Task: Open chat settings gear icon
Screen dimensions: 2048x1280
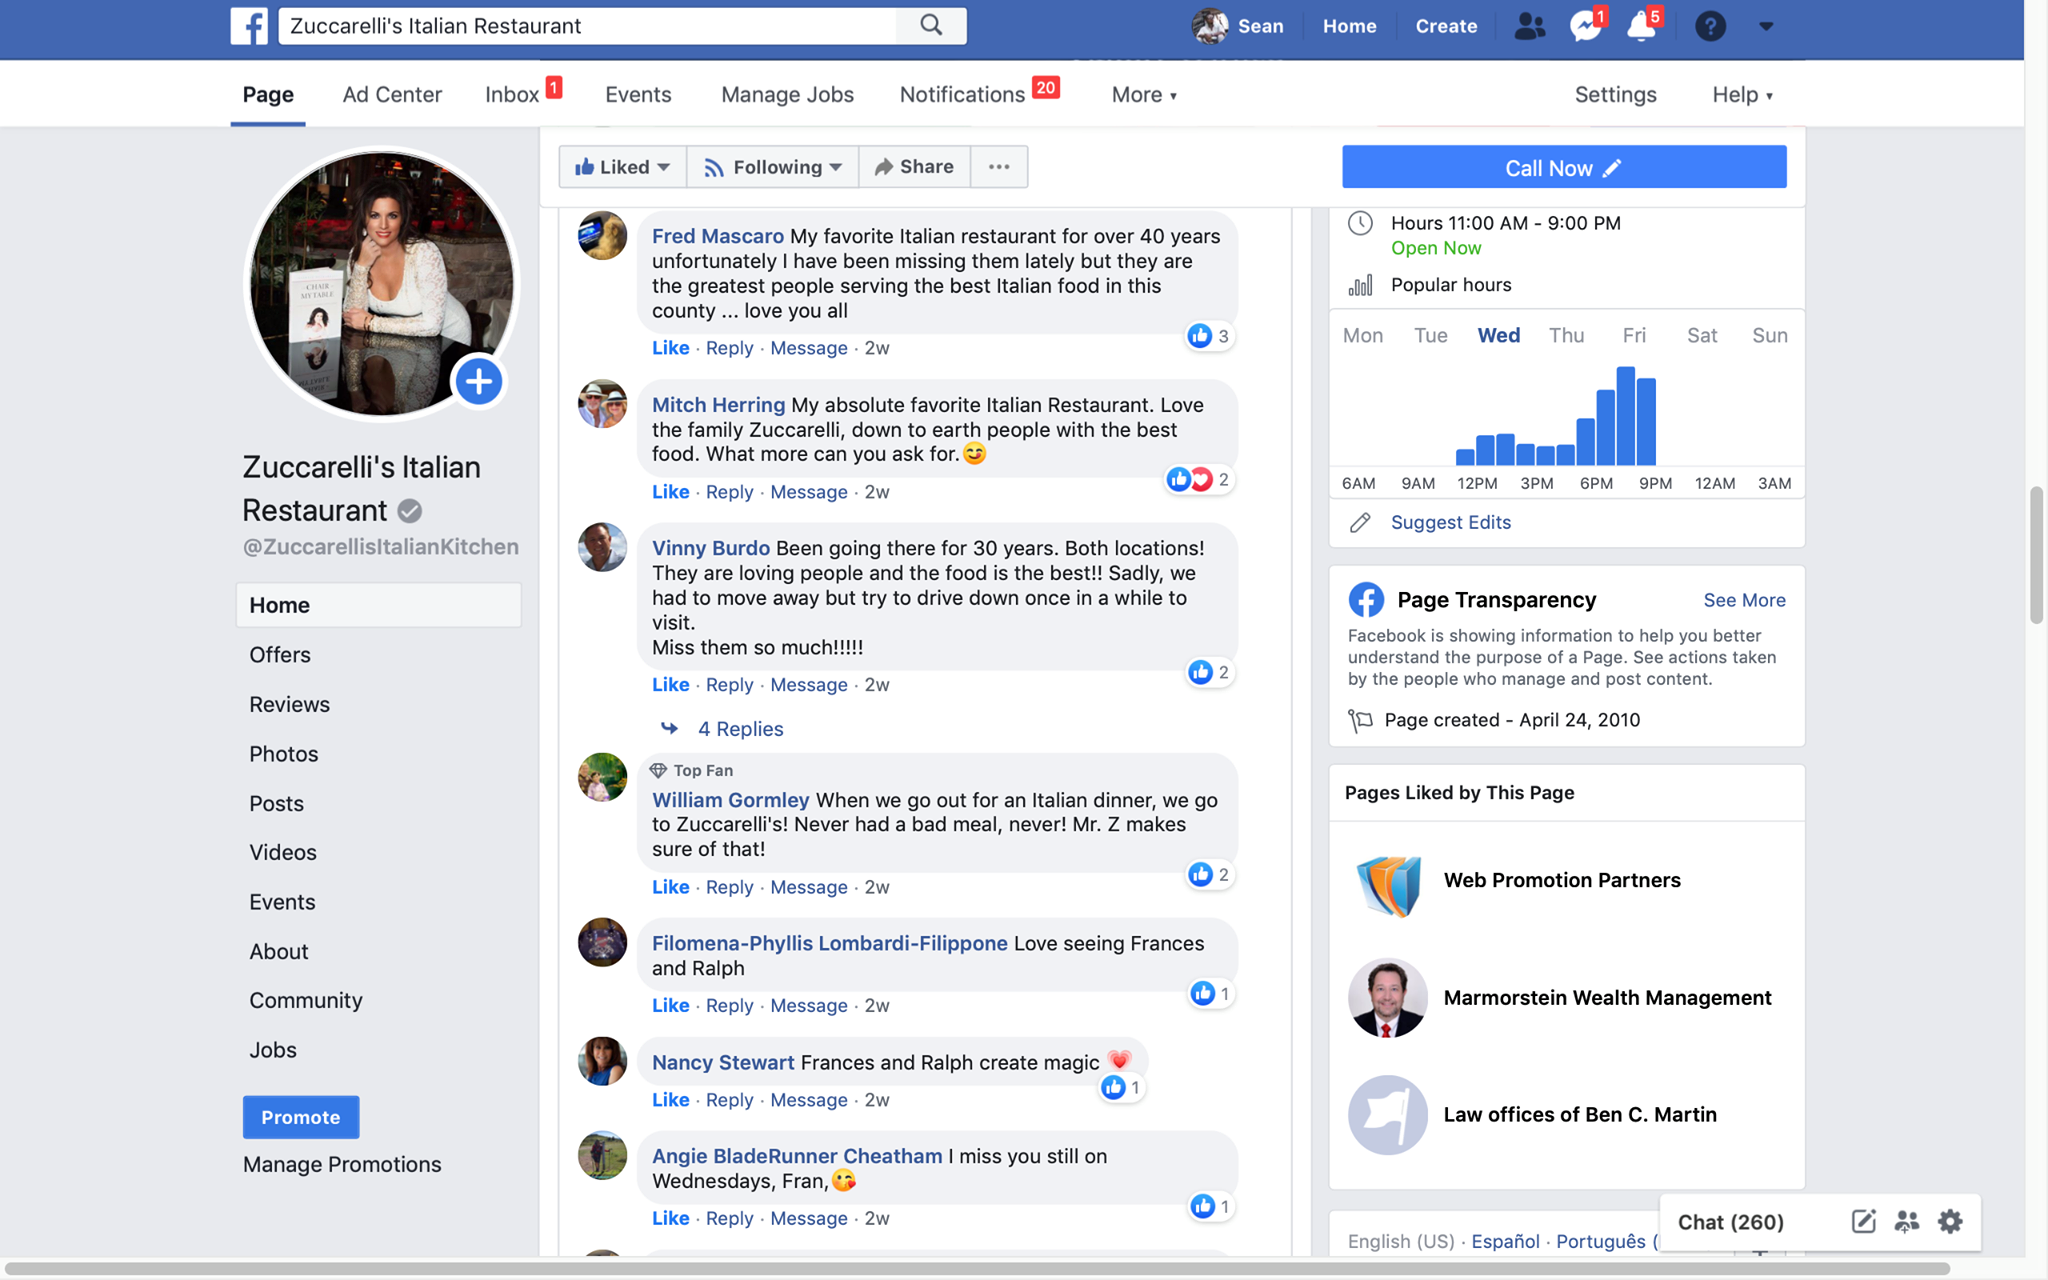Action: coord(1950,1221)
